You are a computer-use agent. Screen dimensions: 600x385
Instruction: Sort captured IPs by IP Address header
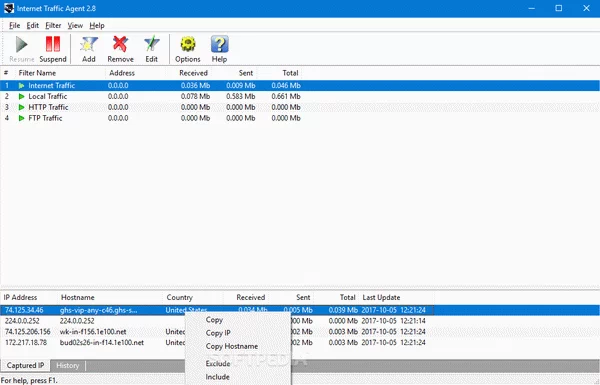29,297
